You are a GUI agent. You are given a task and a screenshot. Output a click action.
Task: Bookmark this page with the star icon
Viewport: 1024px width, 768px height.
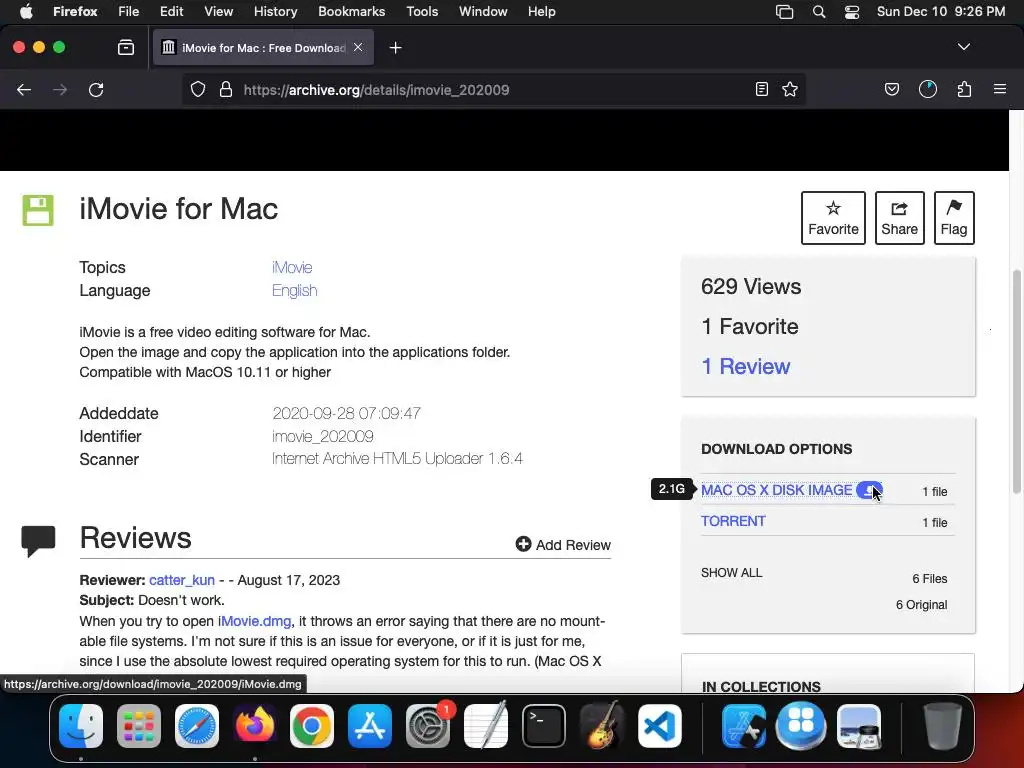790,89
